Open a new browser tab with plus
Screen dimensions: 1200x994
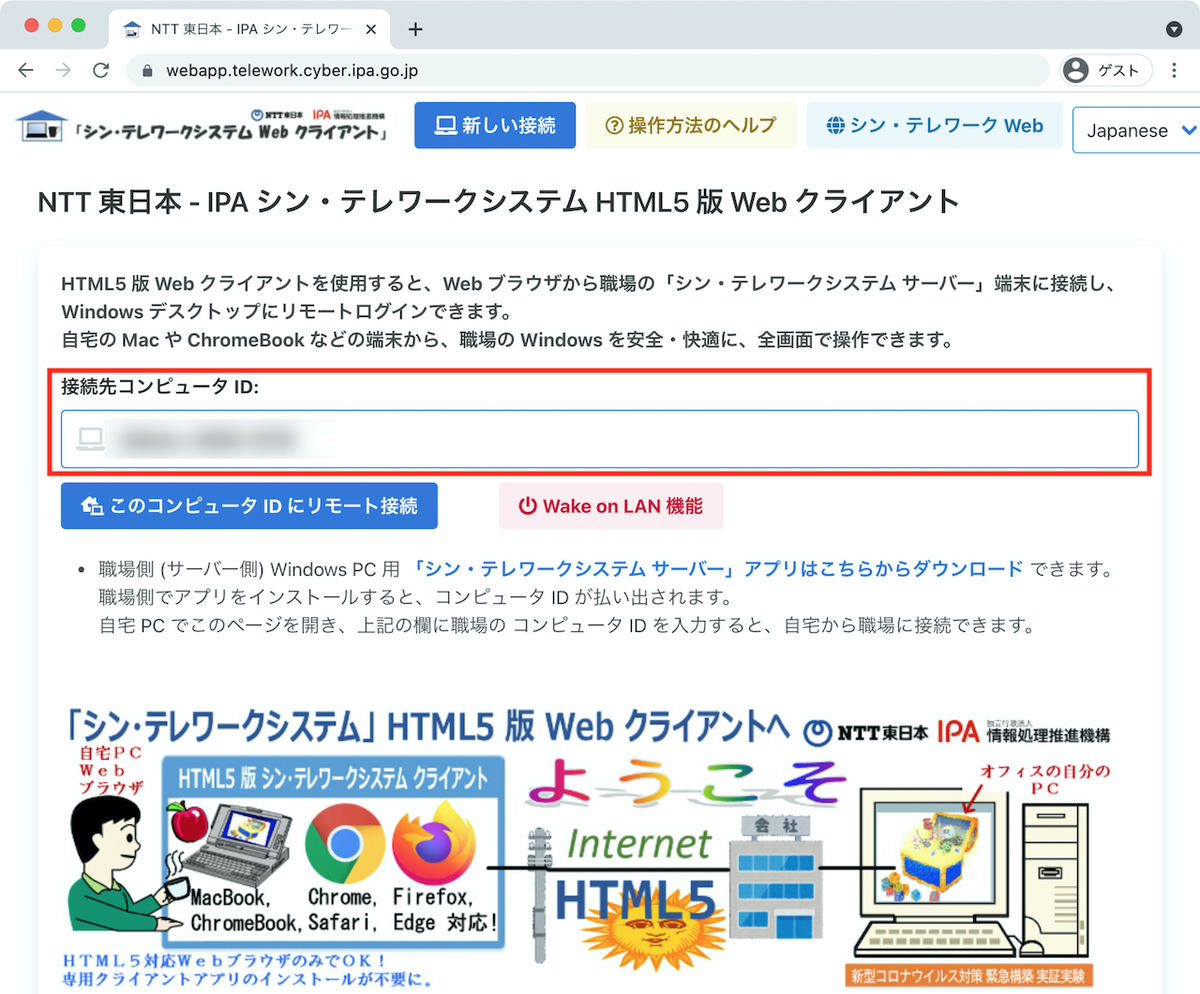[x=416, y=29]
